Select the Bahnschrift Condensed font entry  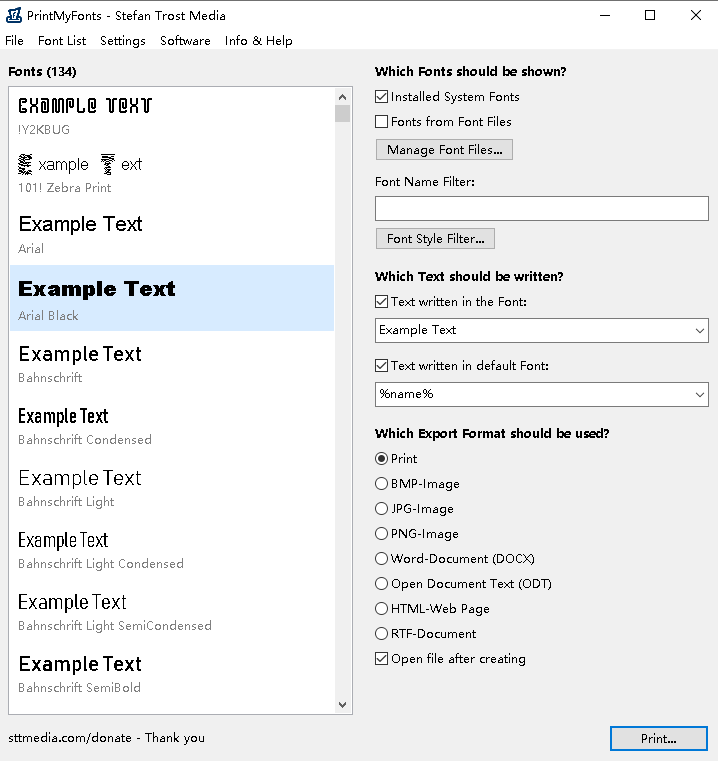(x=172, y=425)
